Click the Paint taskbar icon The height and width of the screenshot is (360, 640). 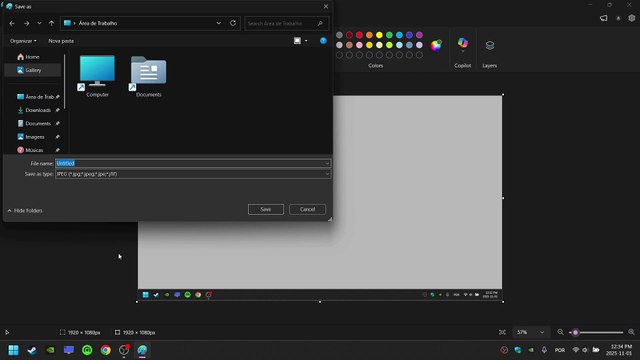tap(142, 350)
